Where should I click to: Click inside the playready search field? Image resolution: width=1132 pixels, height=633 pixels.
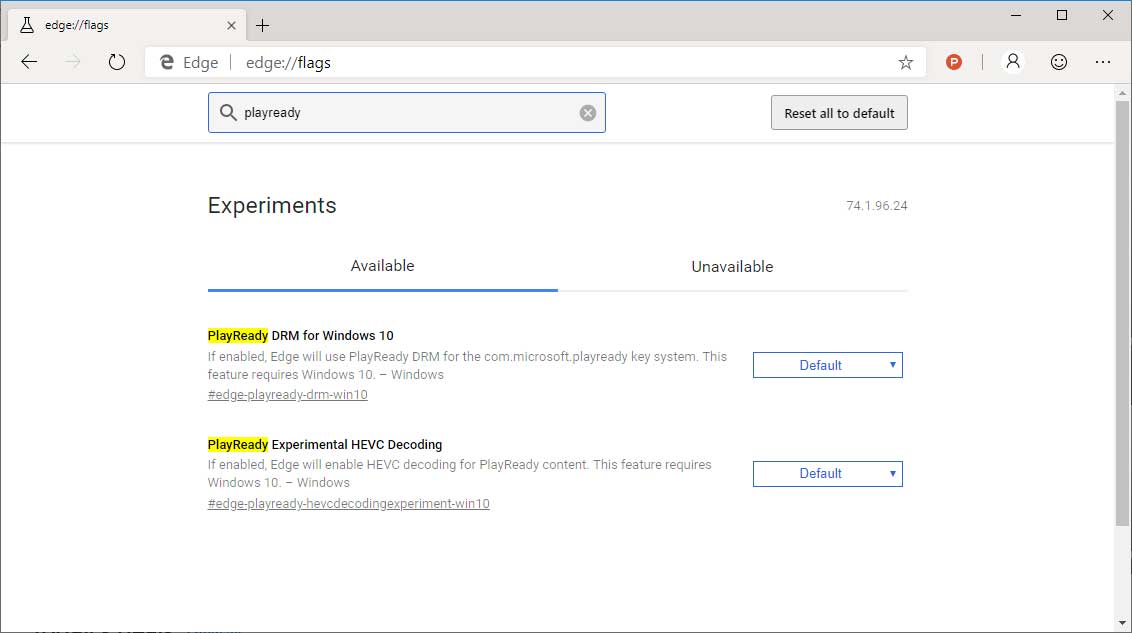[400, 112]
